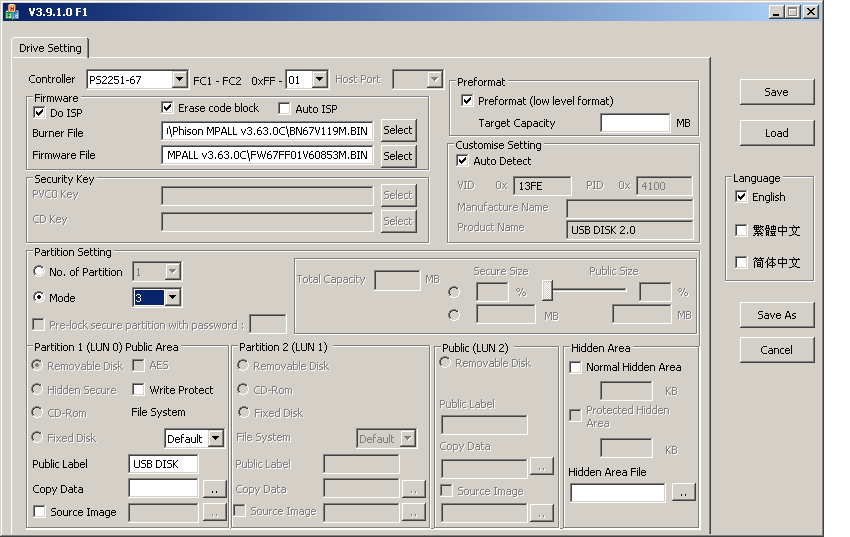Toggle Partition 1 Source Image checkbox
850x537 pixels.
point(39,512)
